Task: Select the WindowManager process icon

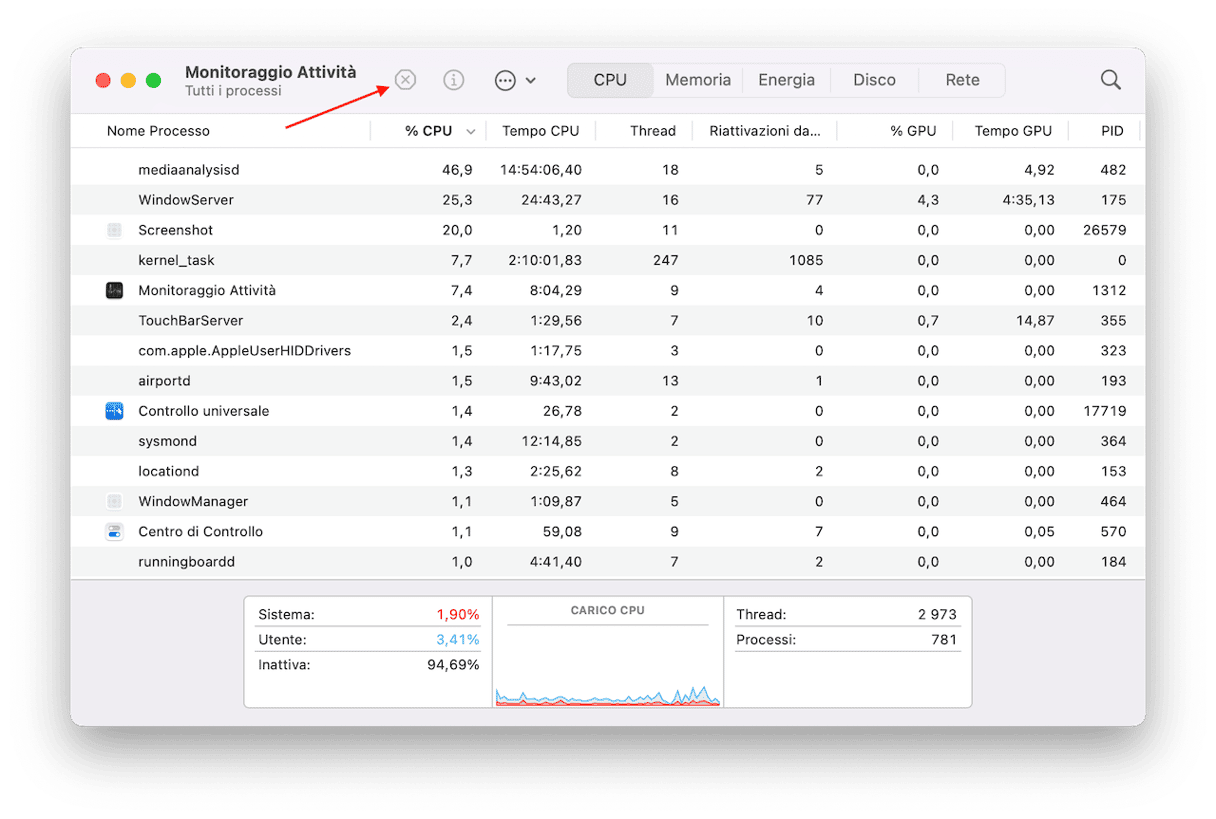Action: [x=114, y=501]
